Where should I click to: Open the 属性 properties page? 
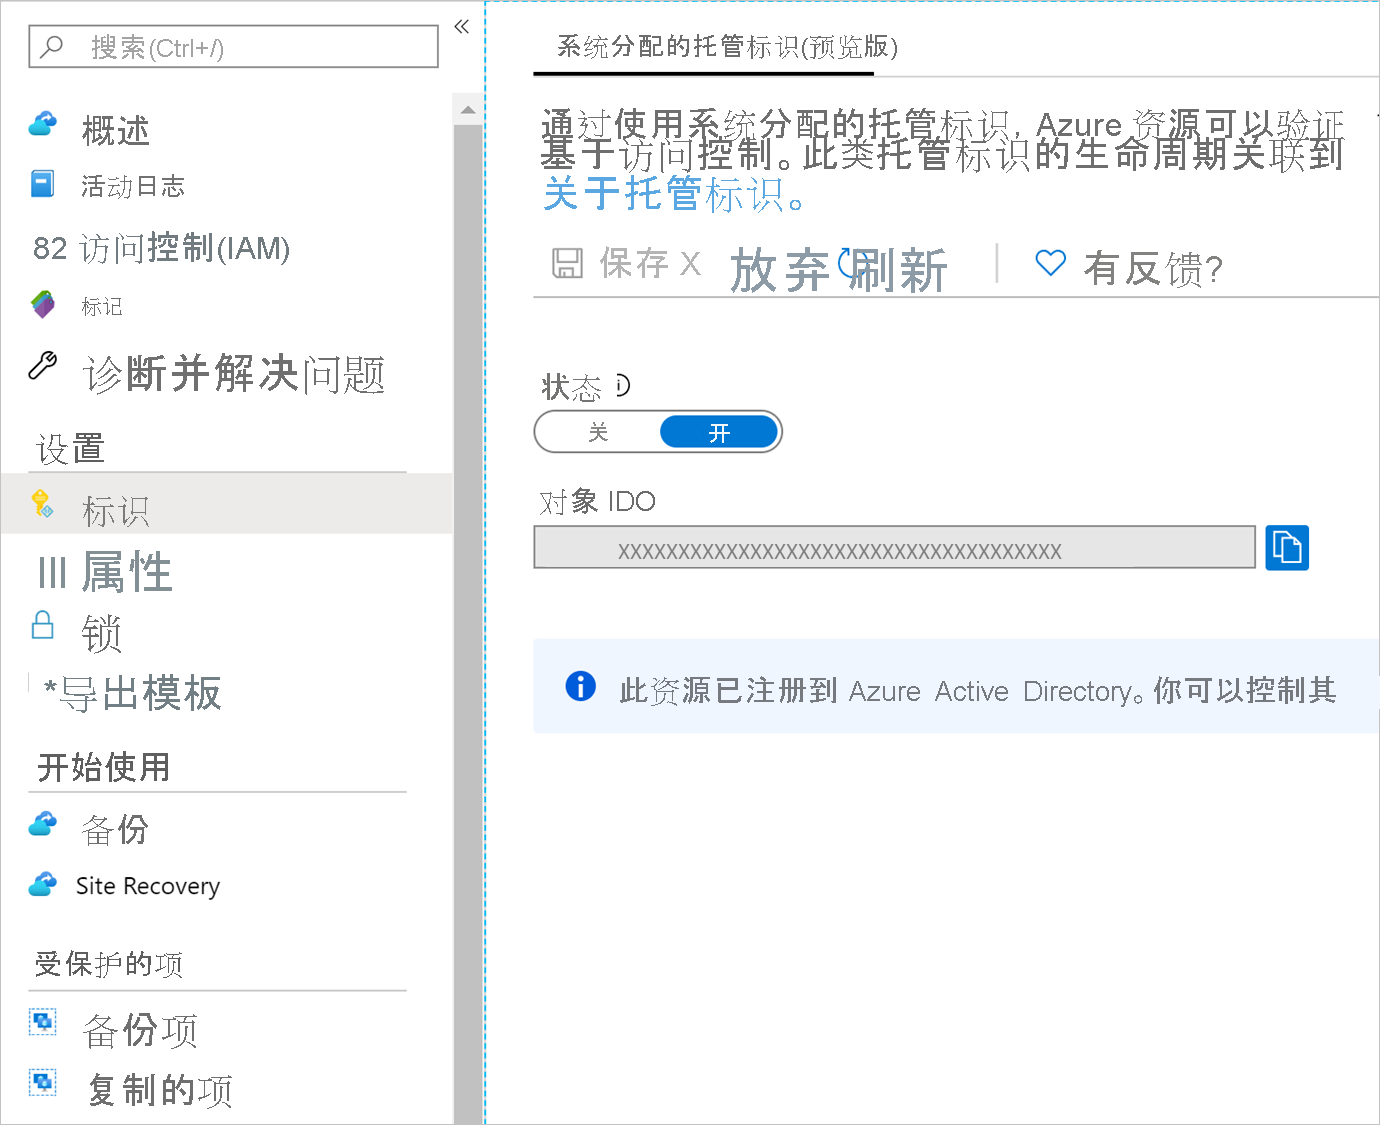pyautogui.click(x=127, y=572)
